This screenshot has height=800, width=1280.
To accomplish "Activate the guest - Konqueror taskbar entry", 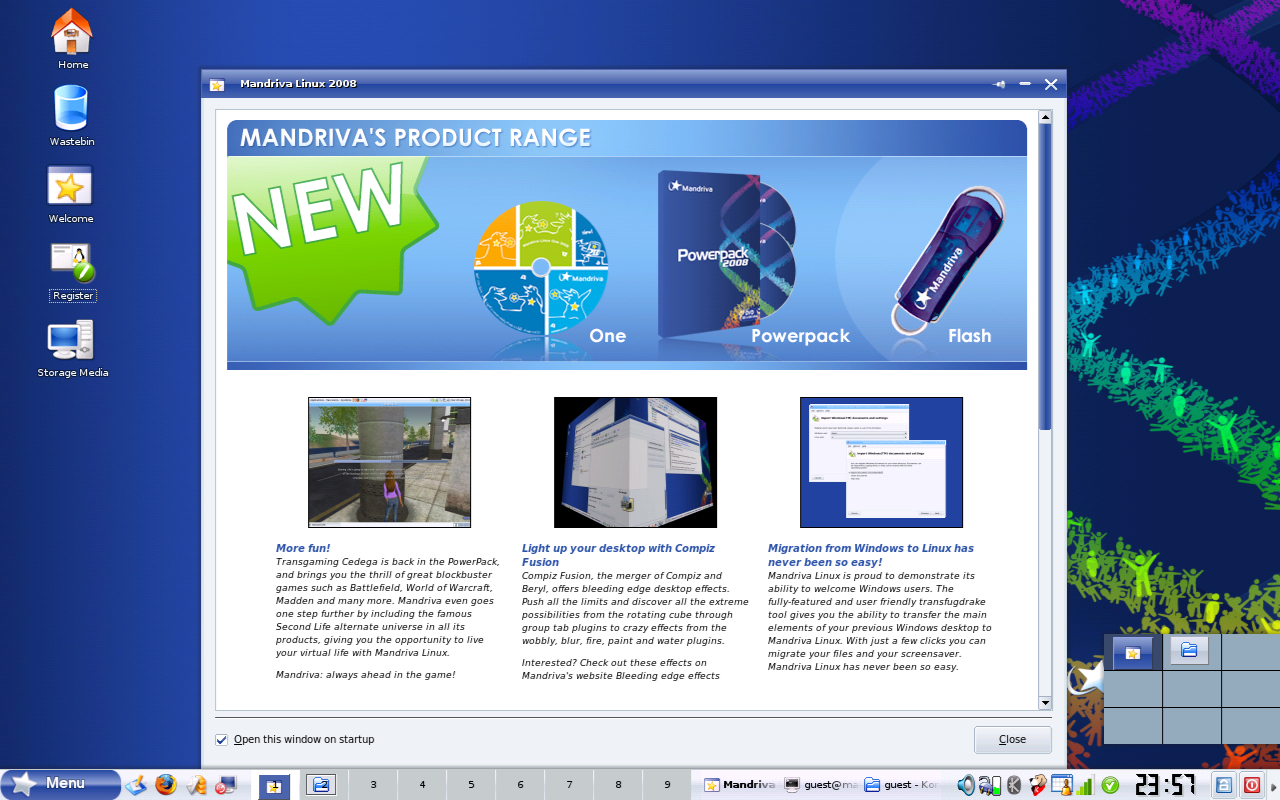I will [x=902, y=785].
